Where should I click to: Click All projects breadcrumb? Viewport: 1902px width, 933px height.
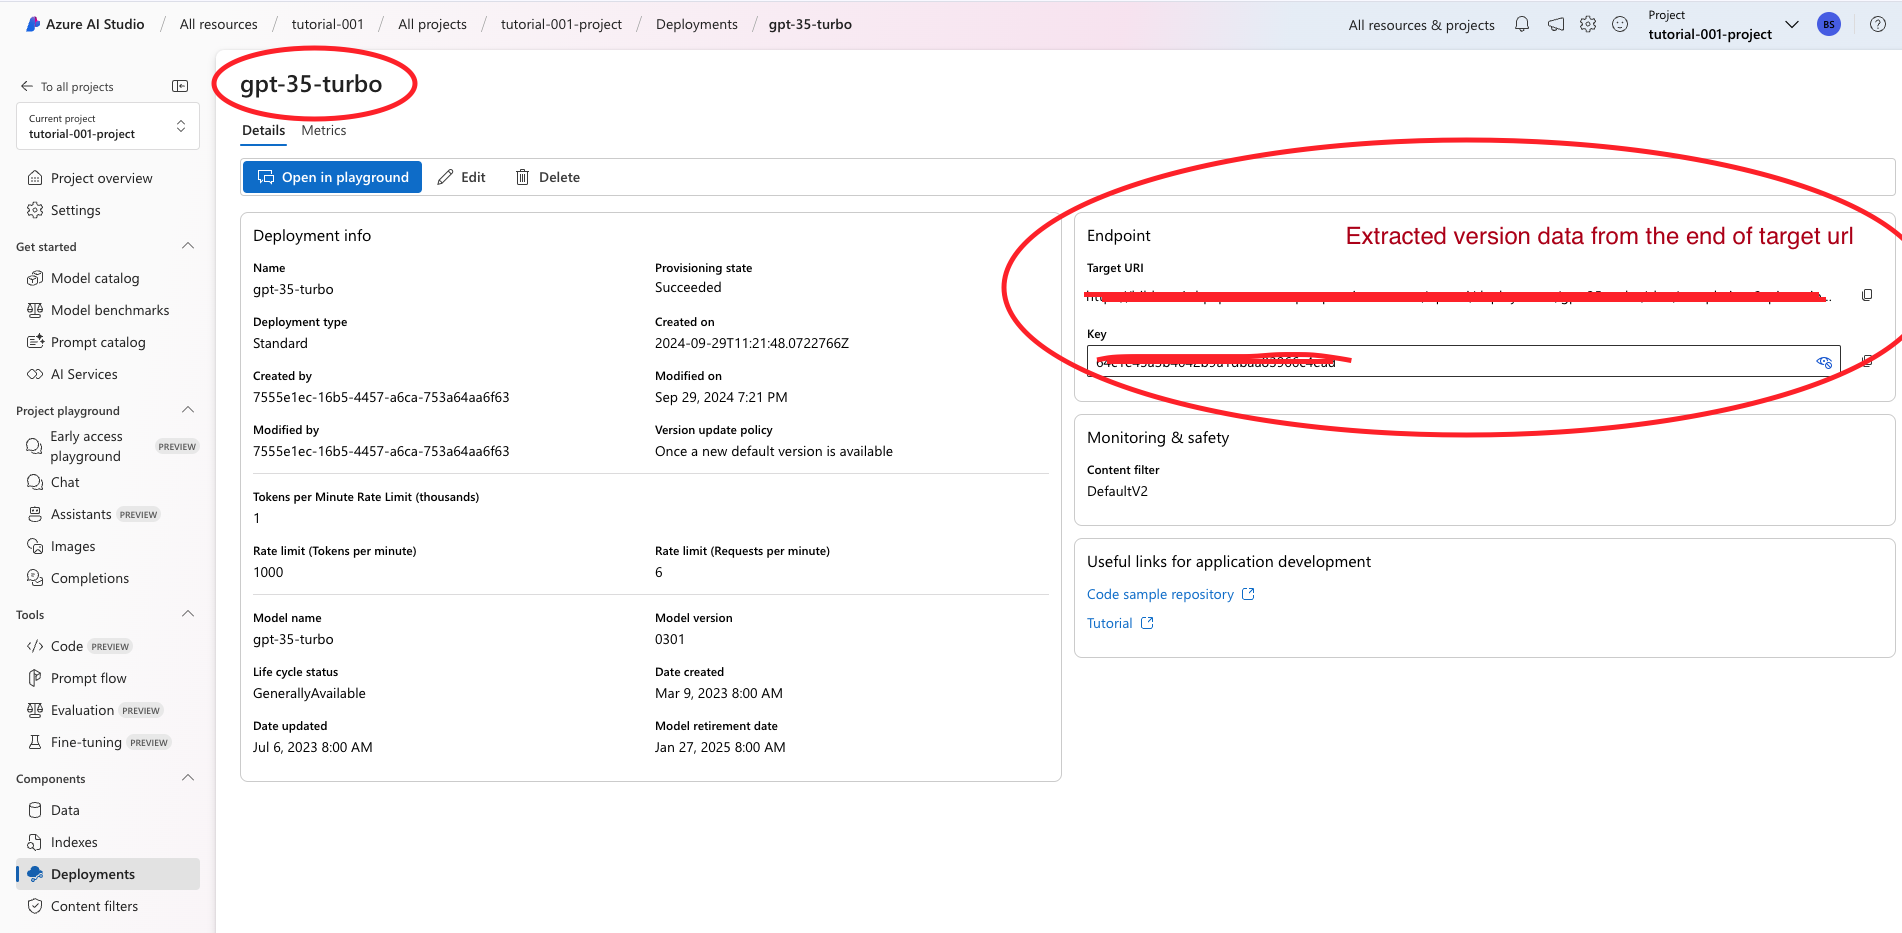pyautogui.click(x=432, y=24)
